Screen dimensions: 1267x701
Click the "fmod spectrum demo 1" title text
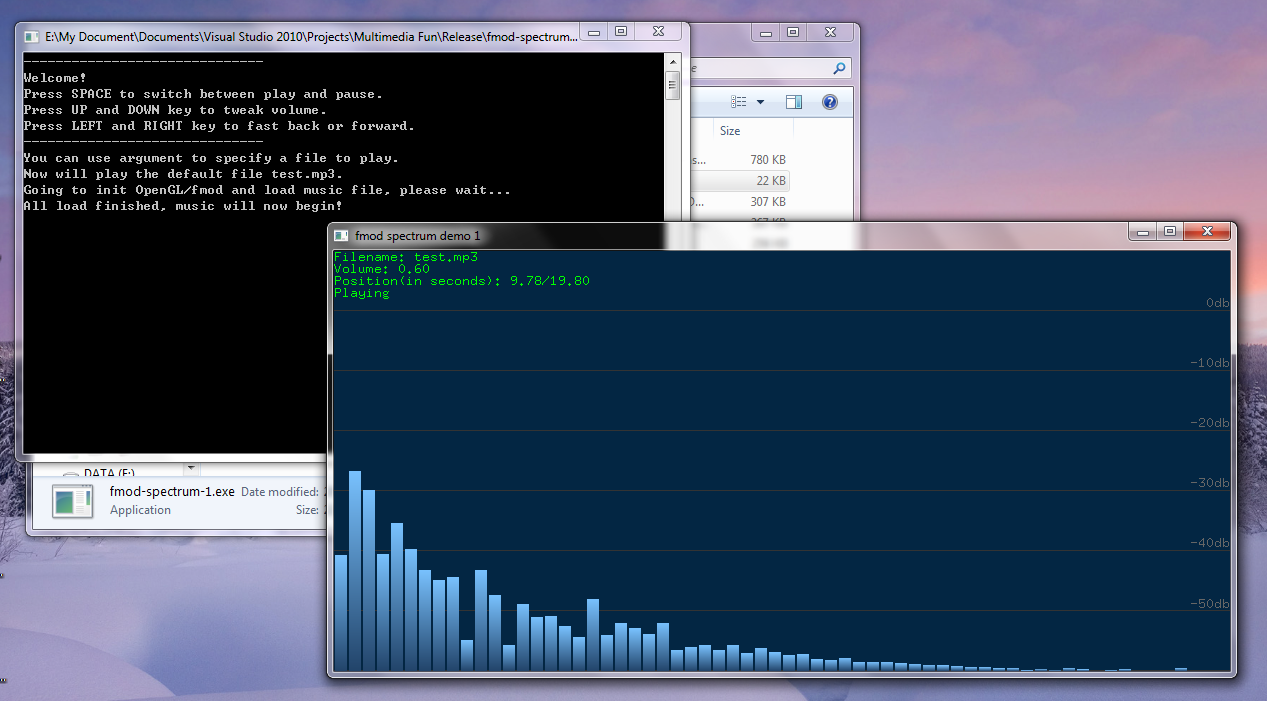418,235
